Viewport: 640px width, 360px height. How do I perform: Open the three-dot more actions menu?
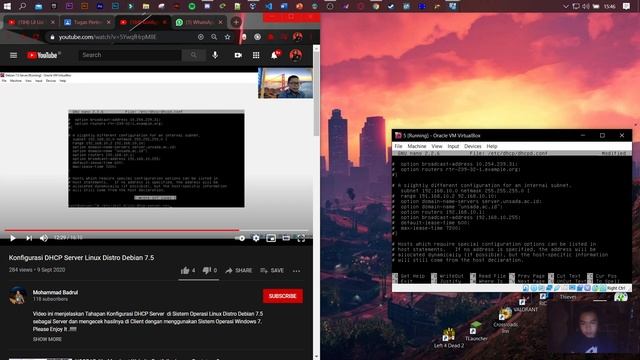[296, 271]
